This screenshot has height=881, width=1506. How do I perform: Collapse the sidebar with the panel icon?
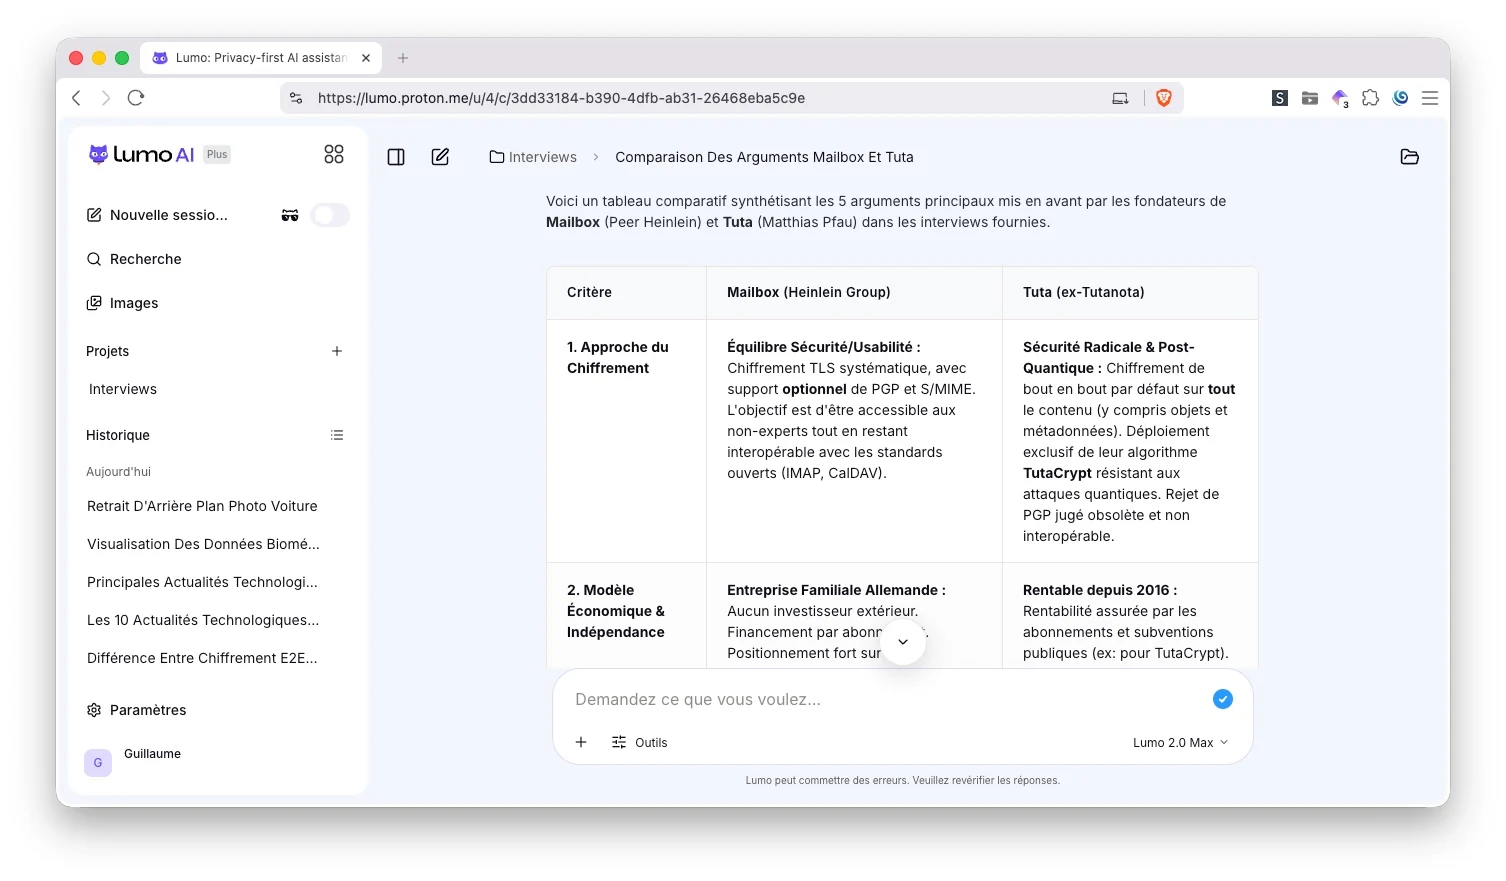coord(396,157)
